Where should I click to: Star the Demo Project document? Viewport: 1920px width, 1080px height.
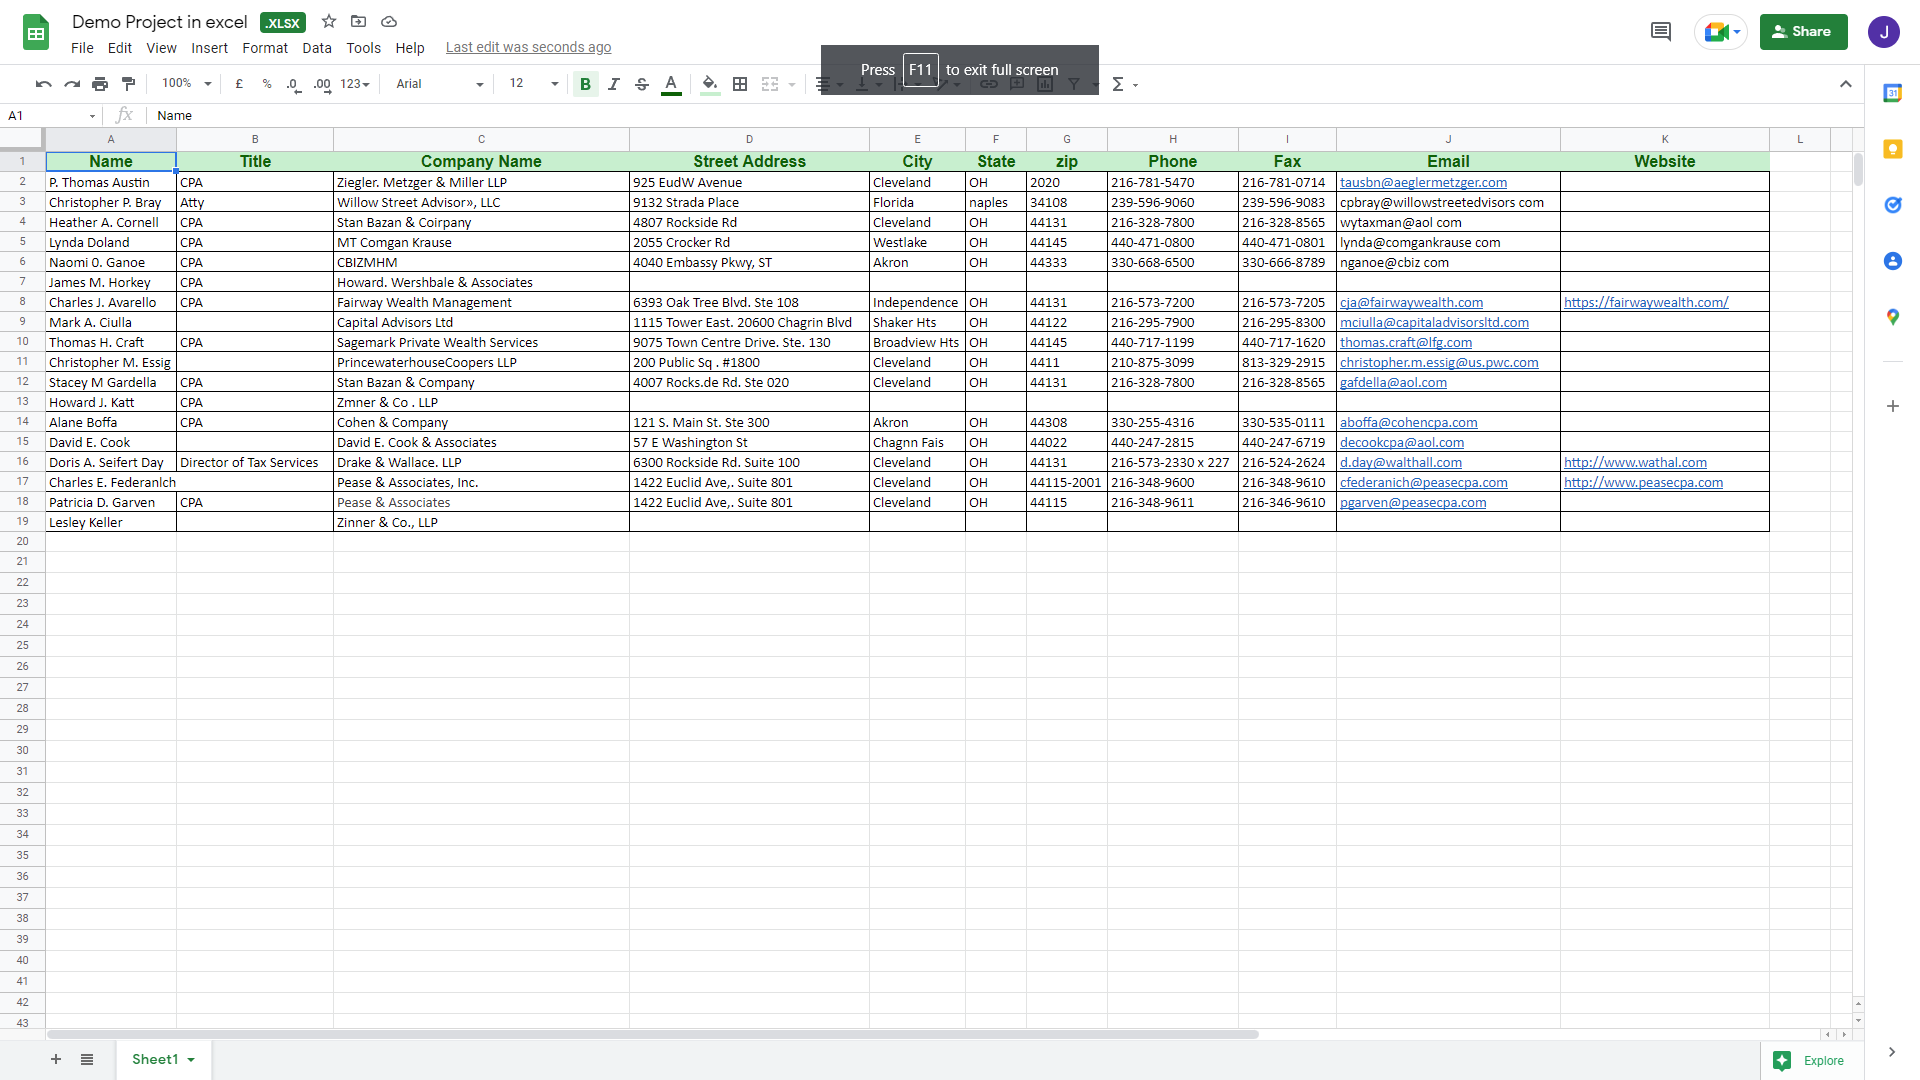point(329,21)
